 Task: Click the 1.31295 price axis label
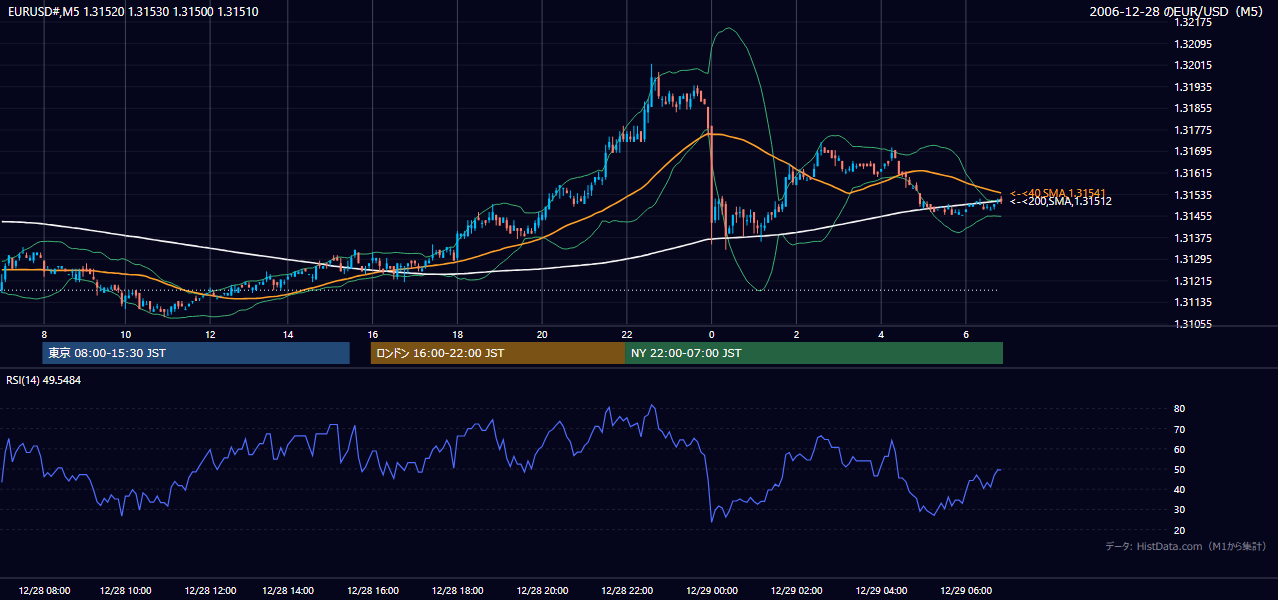click(1193, 259)
